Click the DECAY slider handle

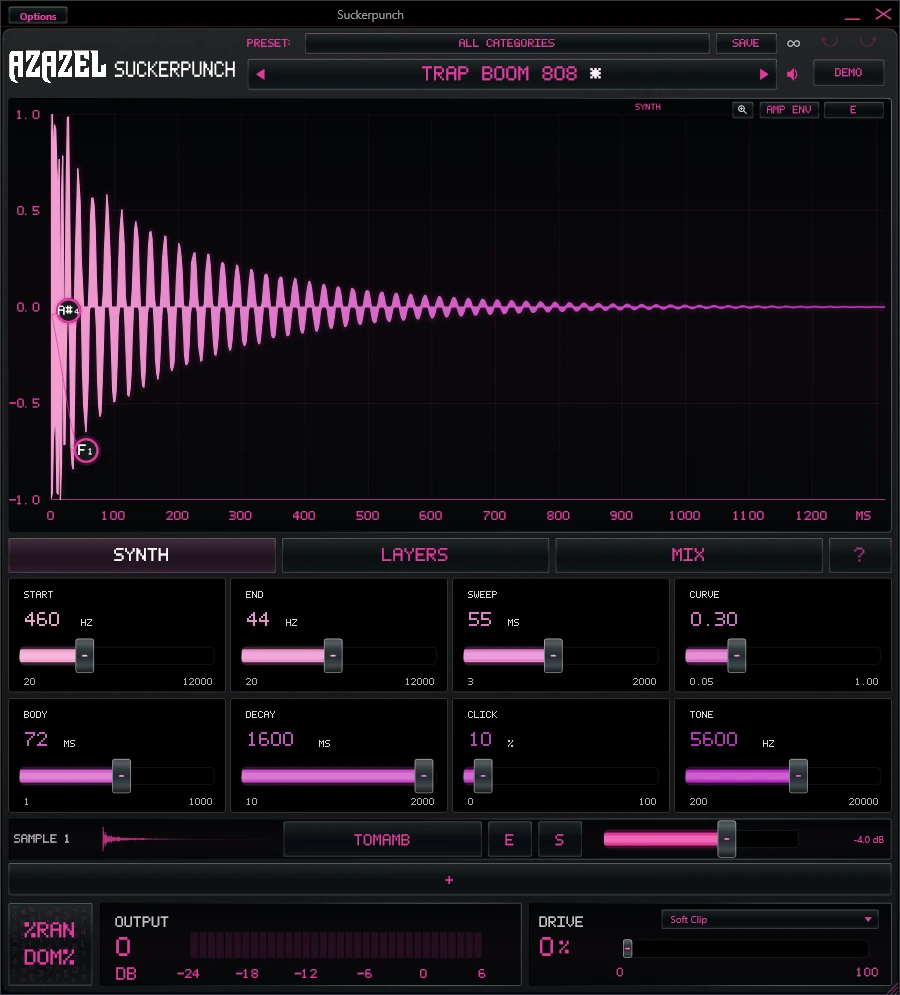coord(424,775)
